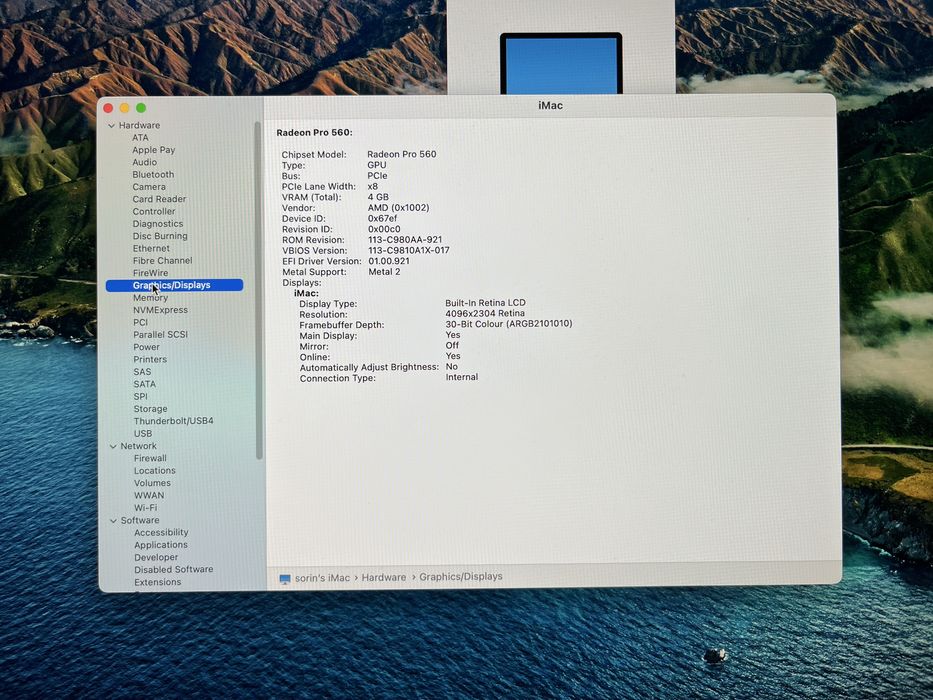The image size is (933, 700).
Task: Click the iMac window title
Action: [x=550, y=105]
